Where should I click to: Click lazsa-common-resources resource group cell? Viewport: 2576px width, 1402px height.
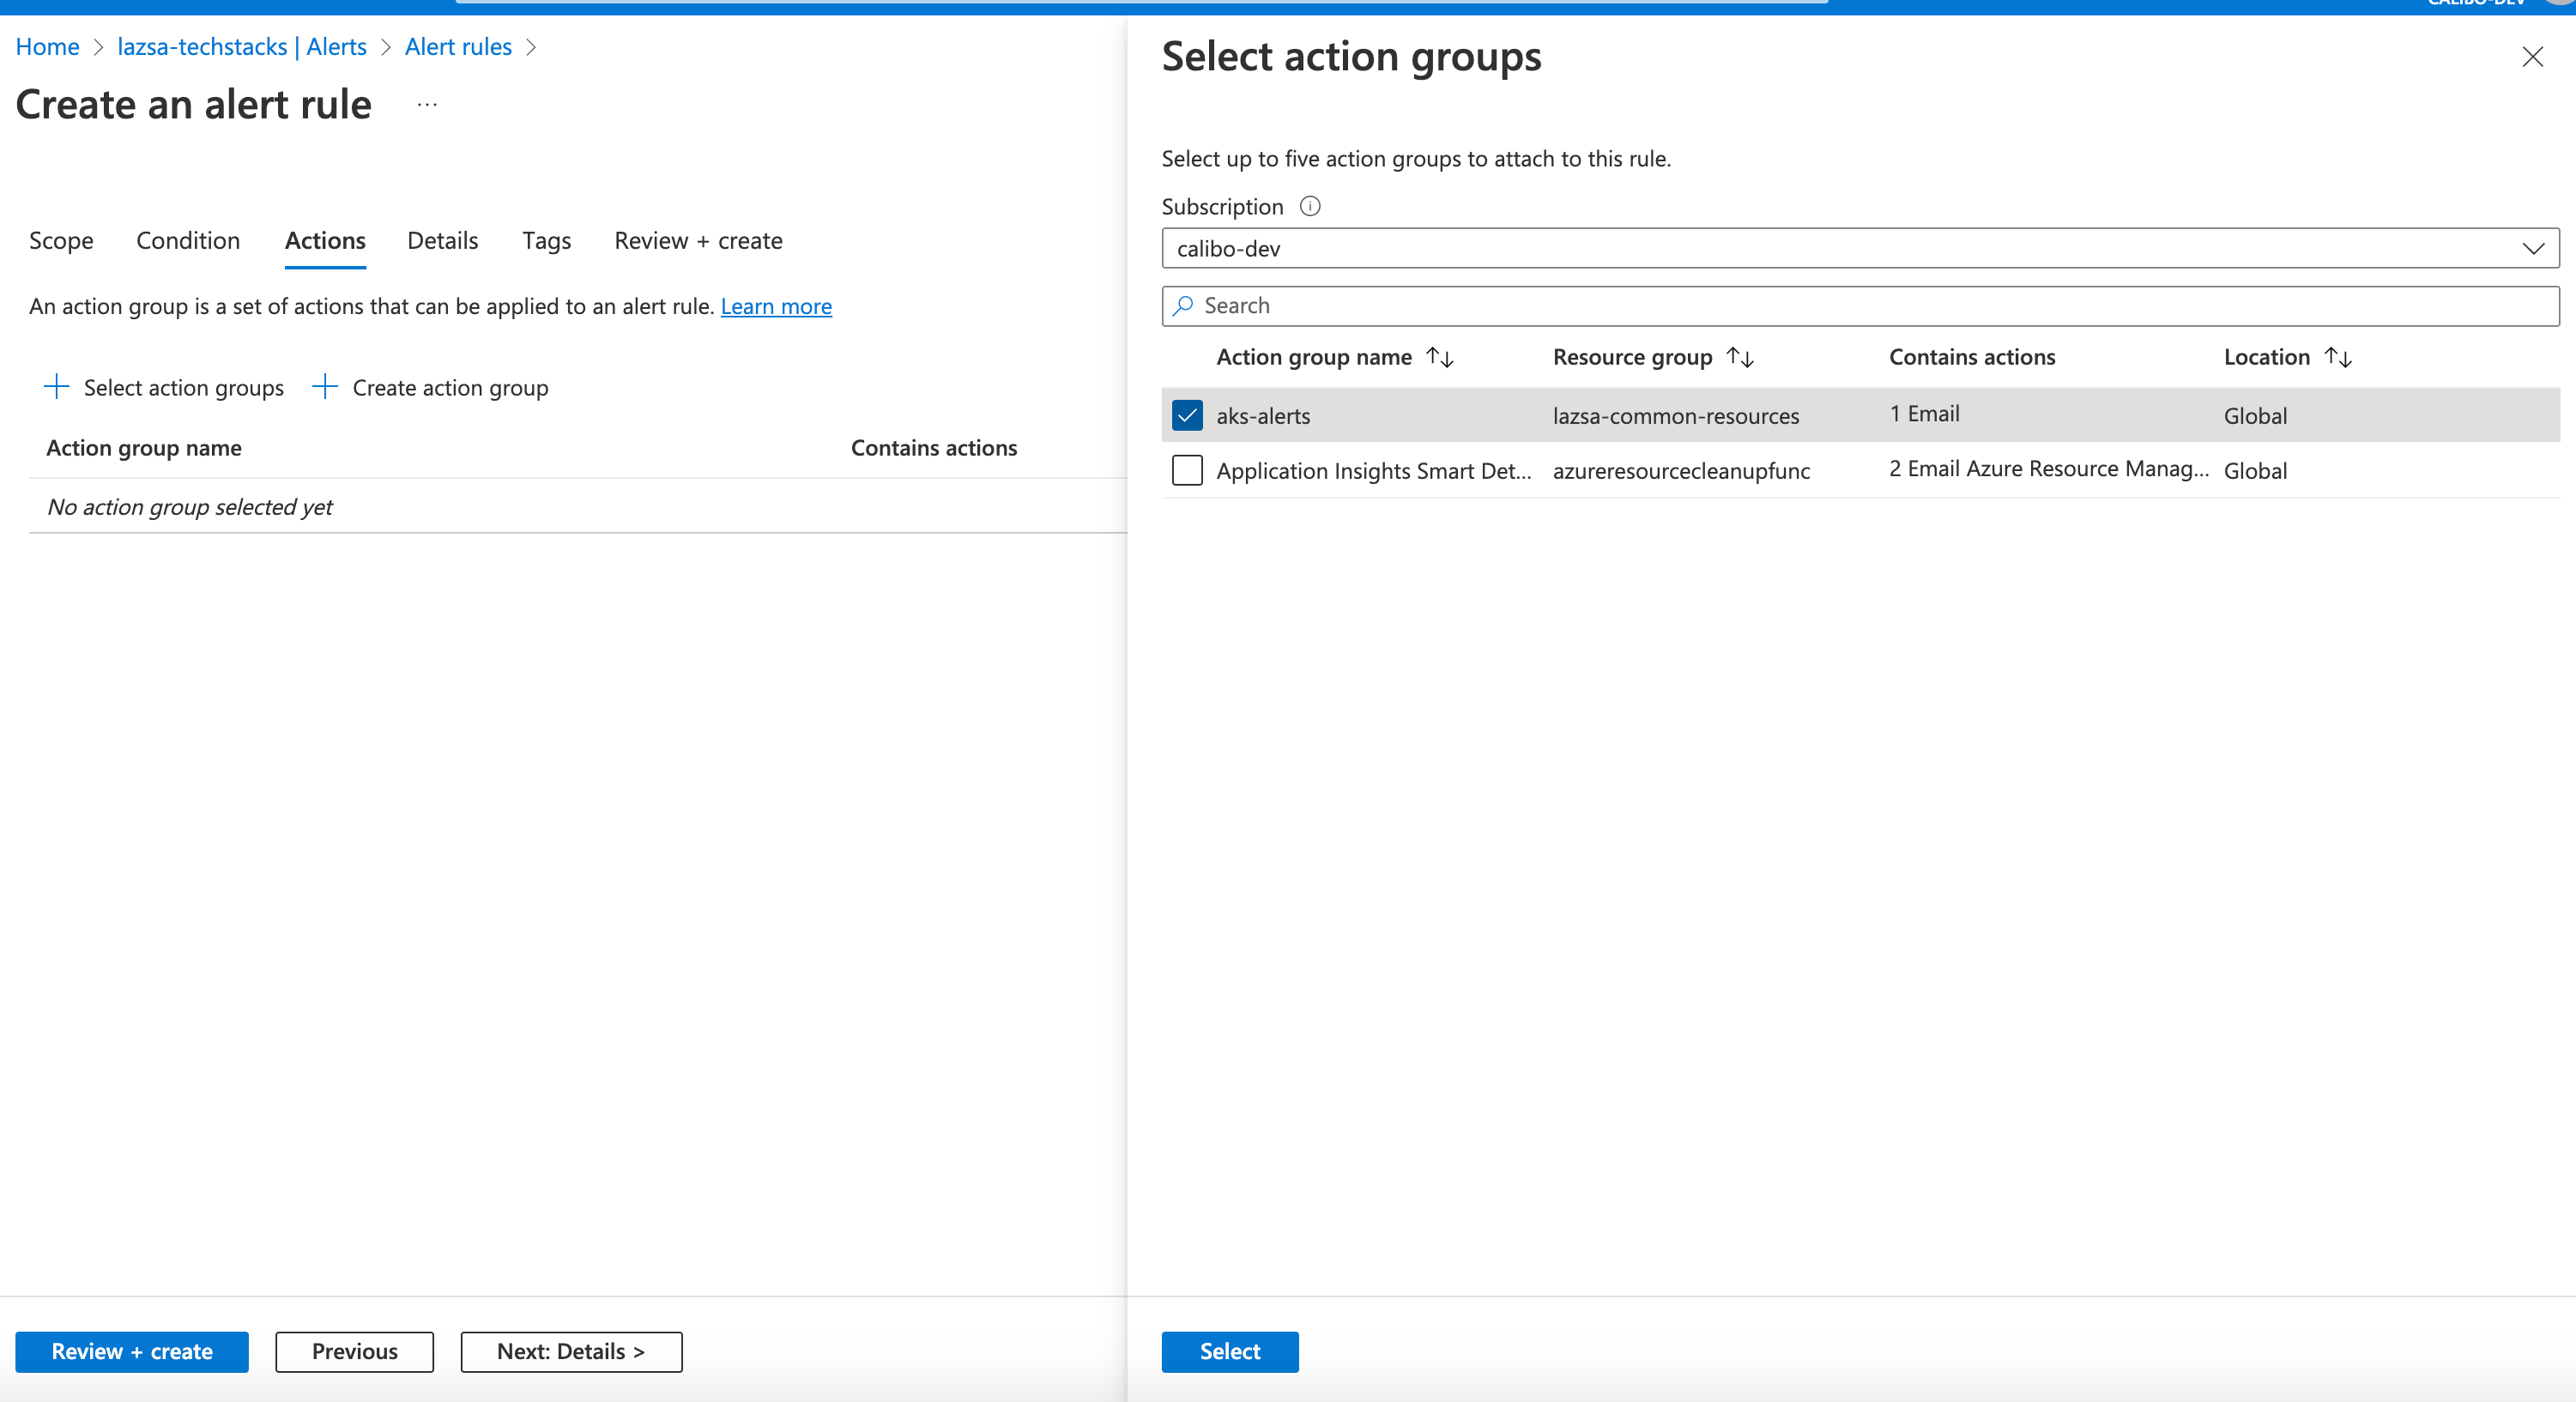click(x=1676, y=415)
